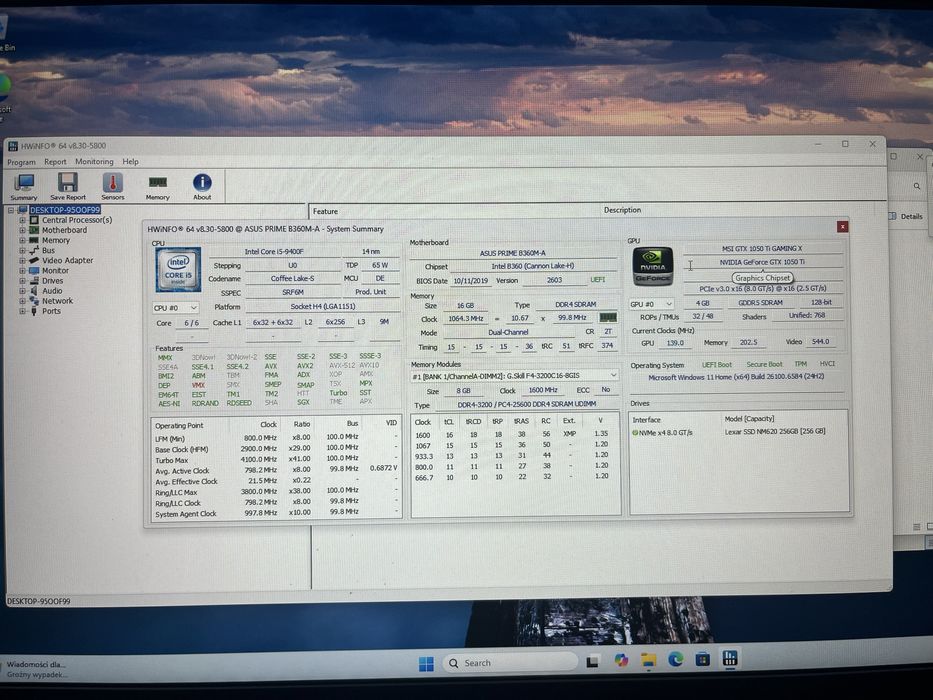
Task: Expand the Motherboard tree node
Action: point(22,230)
